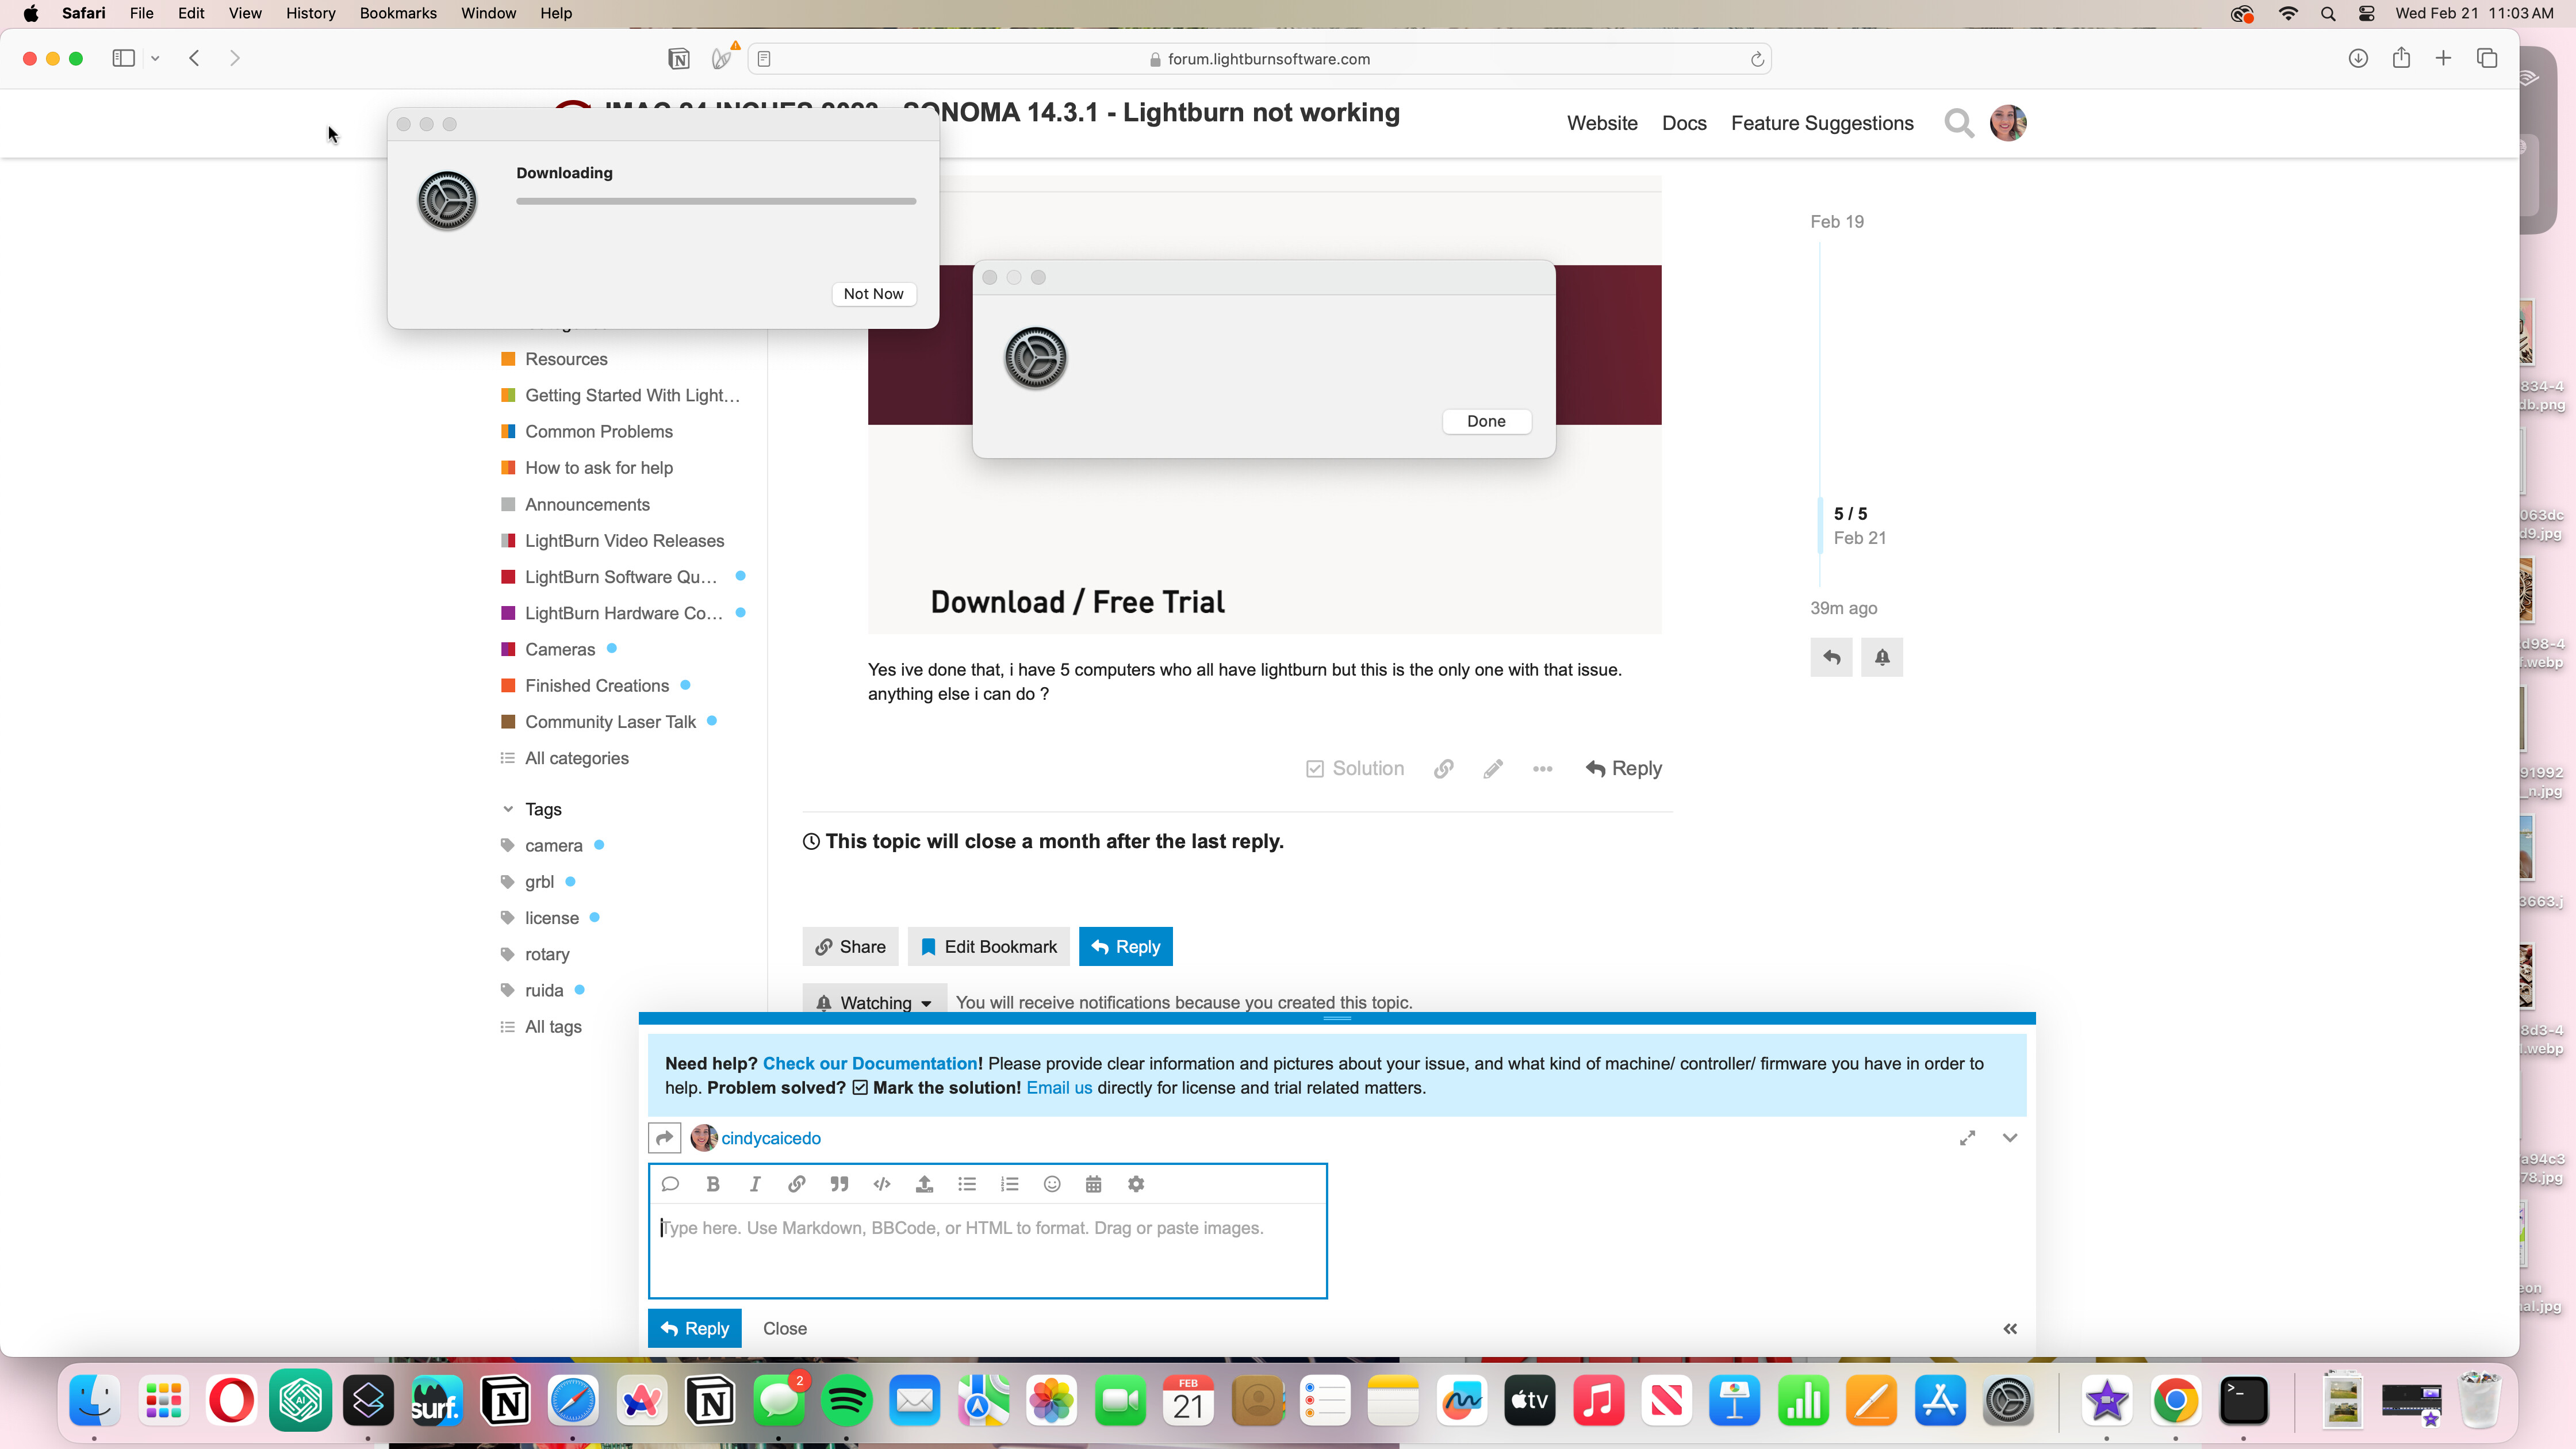Screen dimensions: 2576x1449
Task: Click the forum search magnifier icon
Action: tap(1959, 123)
